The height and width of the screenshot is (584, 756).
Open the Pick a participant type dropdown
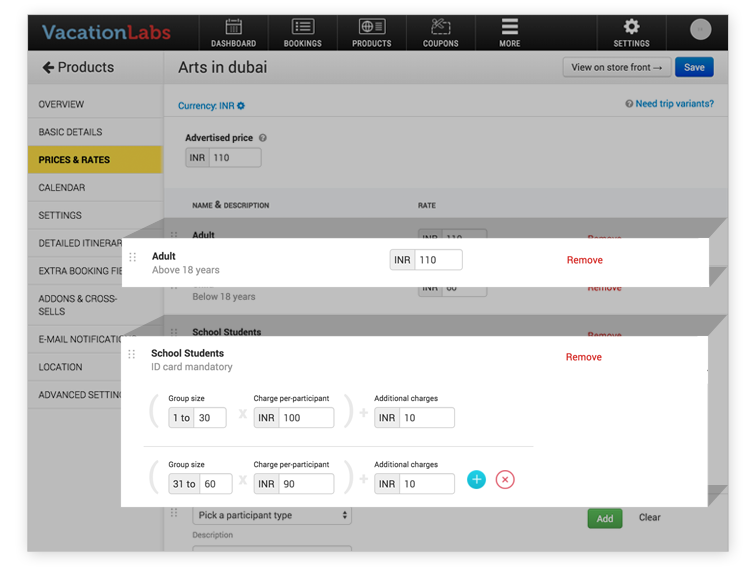click(x=272, y=515)
